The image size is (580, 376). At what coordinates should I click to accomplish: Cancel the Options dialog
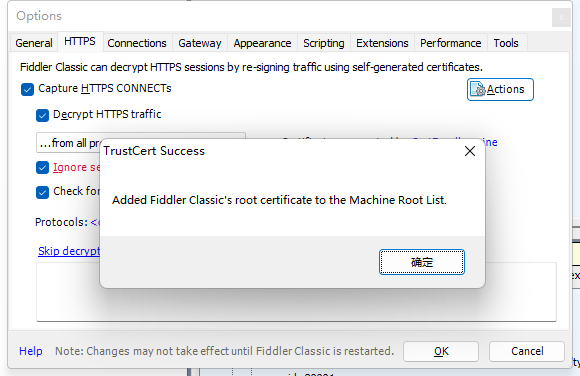click(527, 351)
